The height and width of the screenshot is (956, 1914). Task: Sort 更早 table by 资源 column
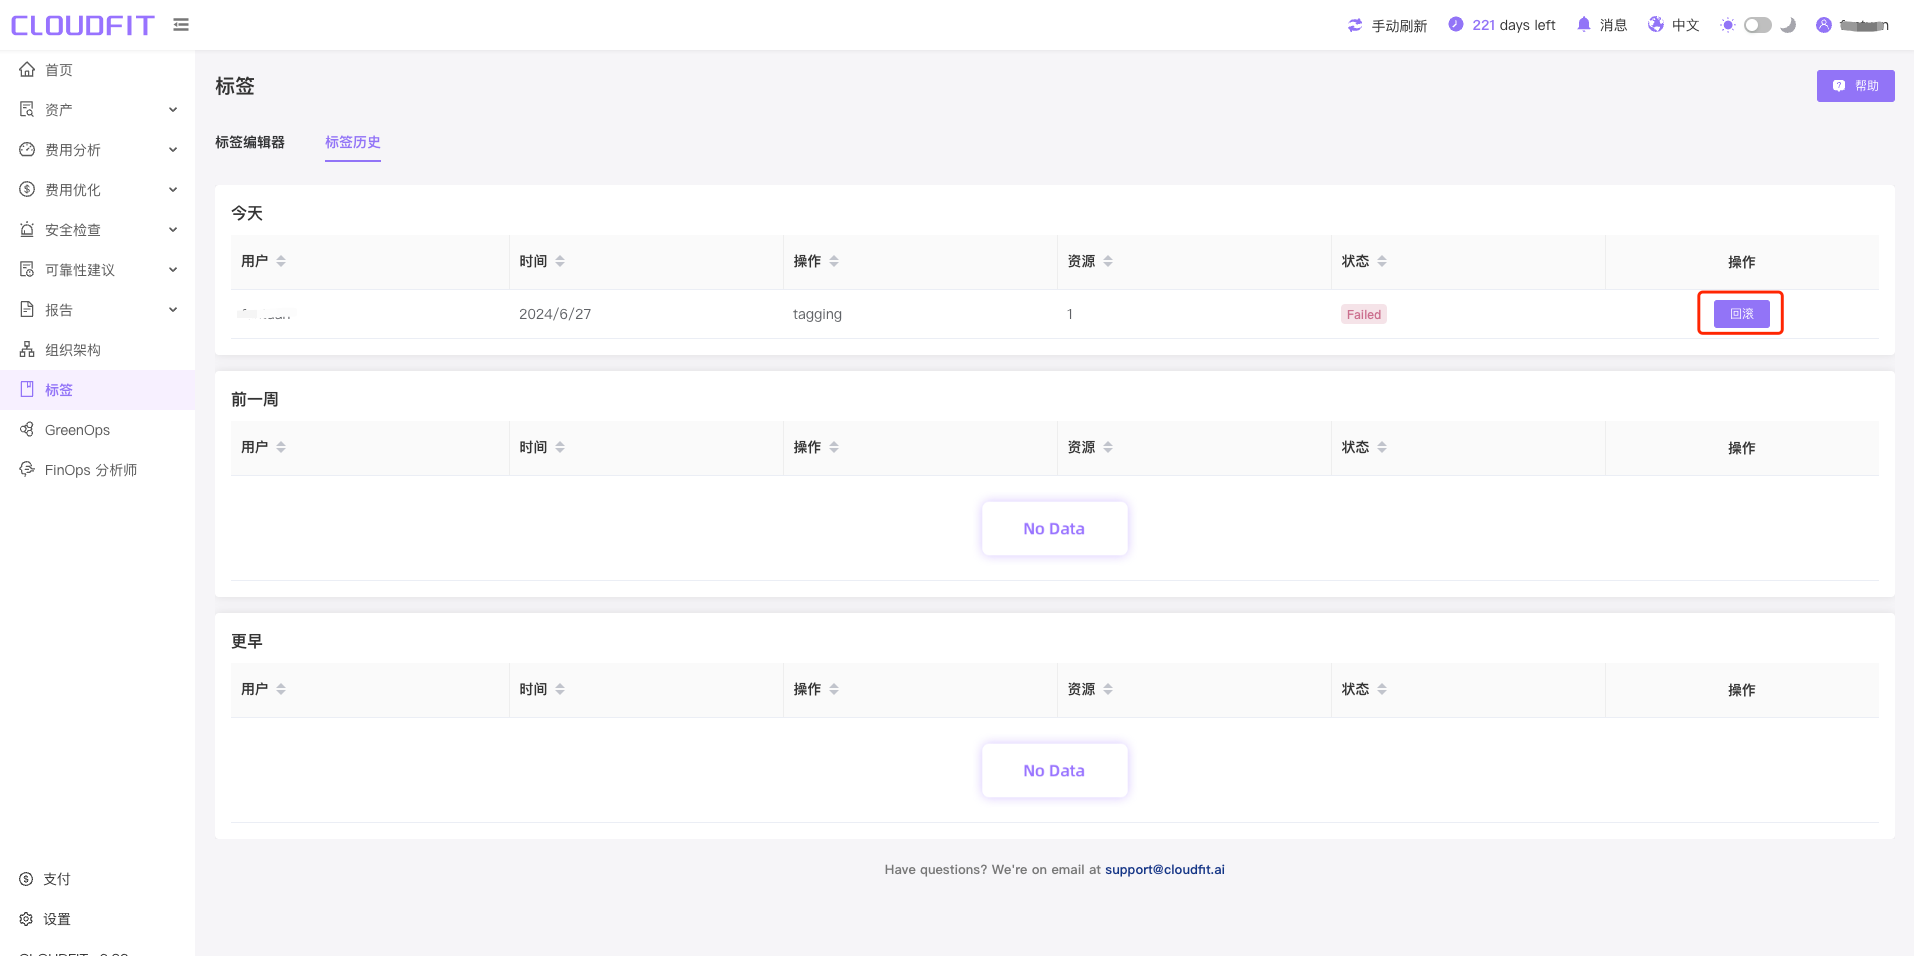click(x=1108, y=689)
